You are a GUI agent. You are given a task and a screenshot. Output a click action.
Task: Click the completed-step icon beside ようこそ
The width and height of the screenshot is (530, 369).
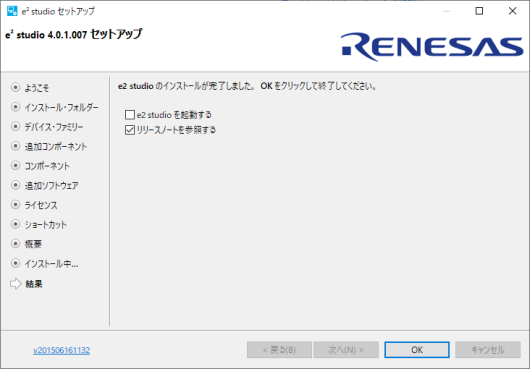pyautogui.click(x=15, y=87)
